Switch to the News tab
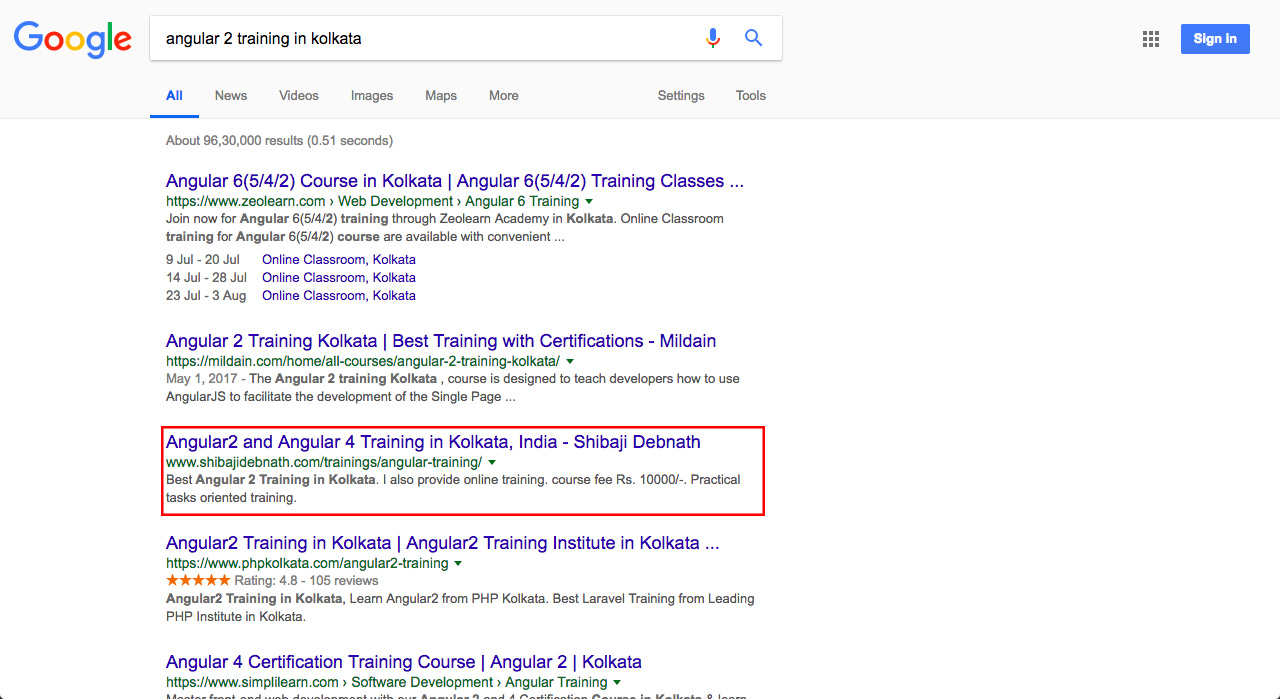Screen dimensions: 1280x699 click(230, 96)
